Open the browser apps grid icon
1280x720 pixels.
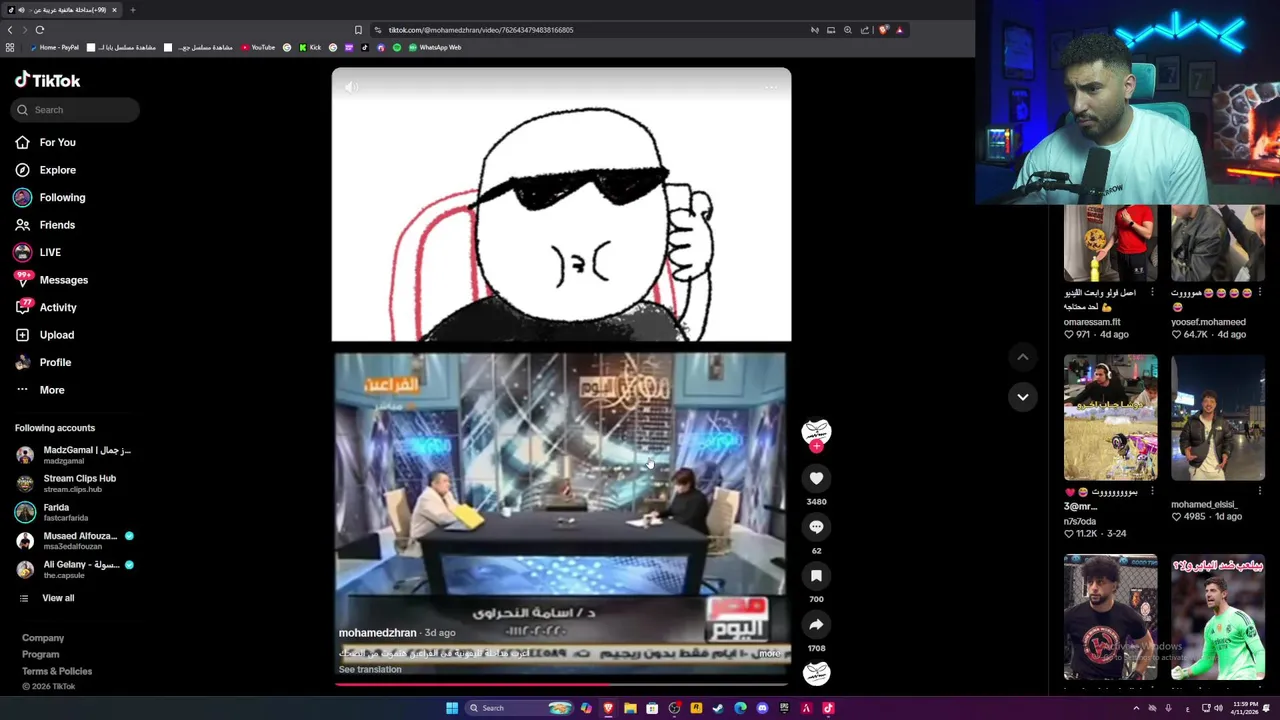pos(10,47)
